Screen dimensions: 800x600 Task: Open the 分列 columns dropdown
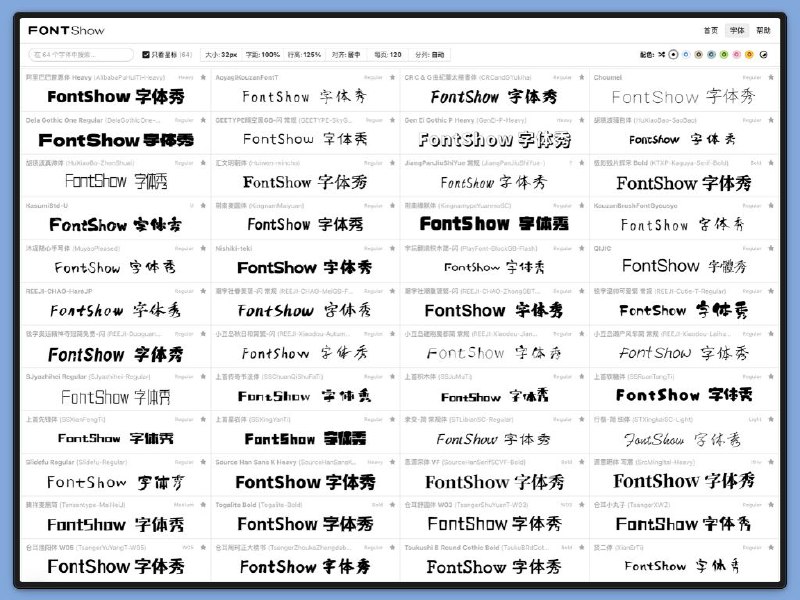(x=430, y=55)
